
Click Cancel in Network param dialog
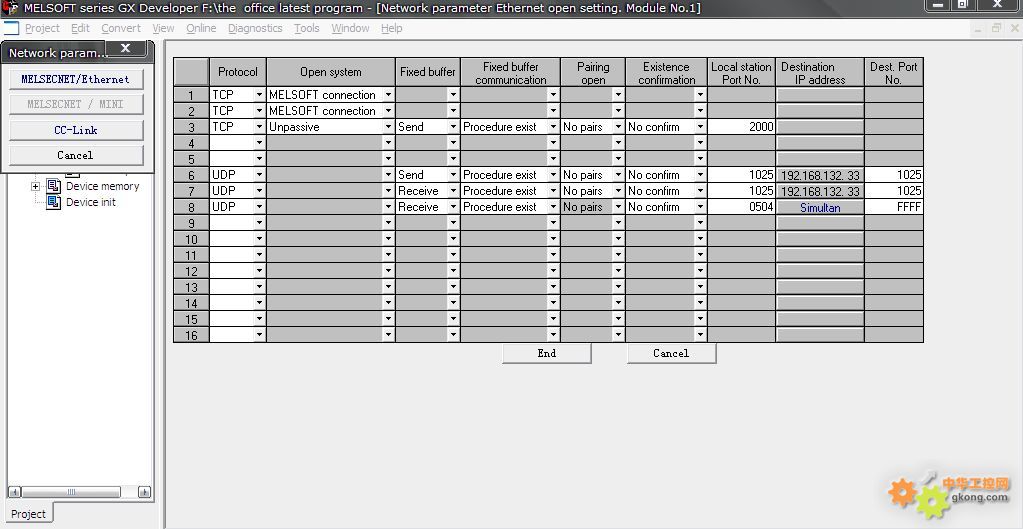(76, 155)
